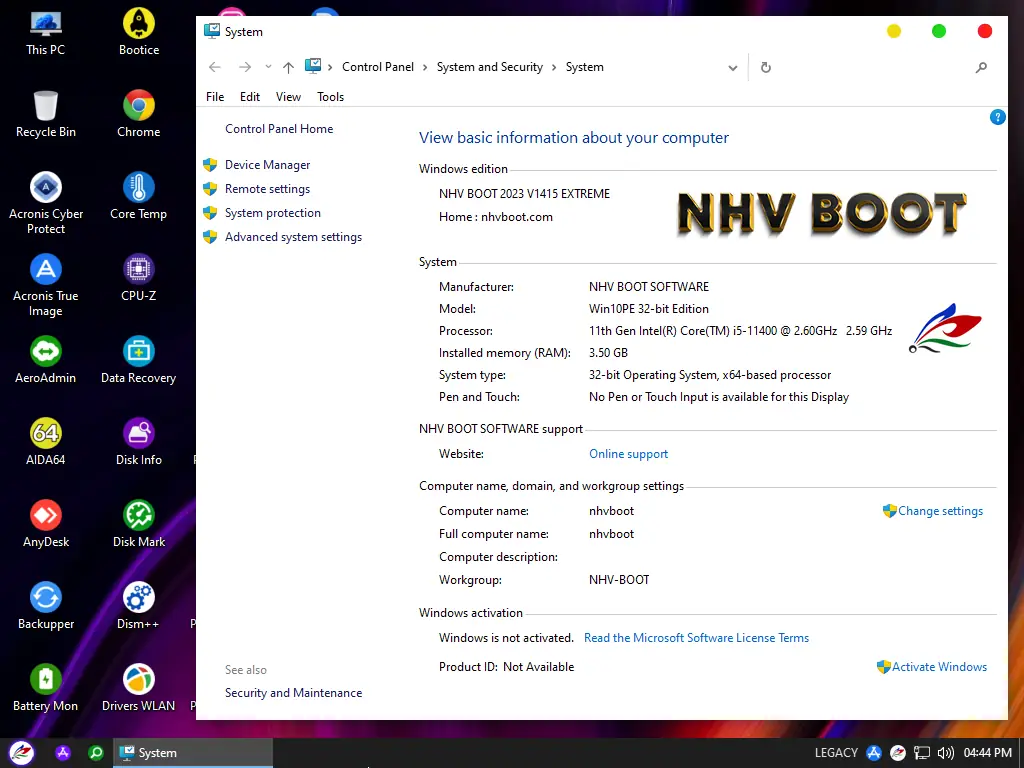The image size is (1024, 768).
Task: Open the volume speaker tray icon
Action: pyautogui.click(x=946, y=753)
